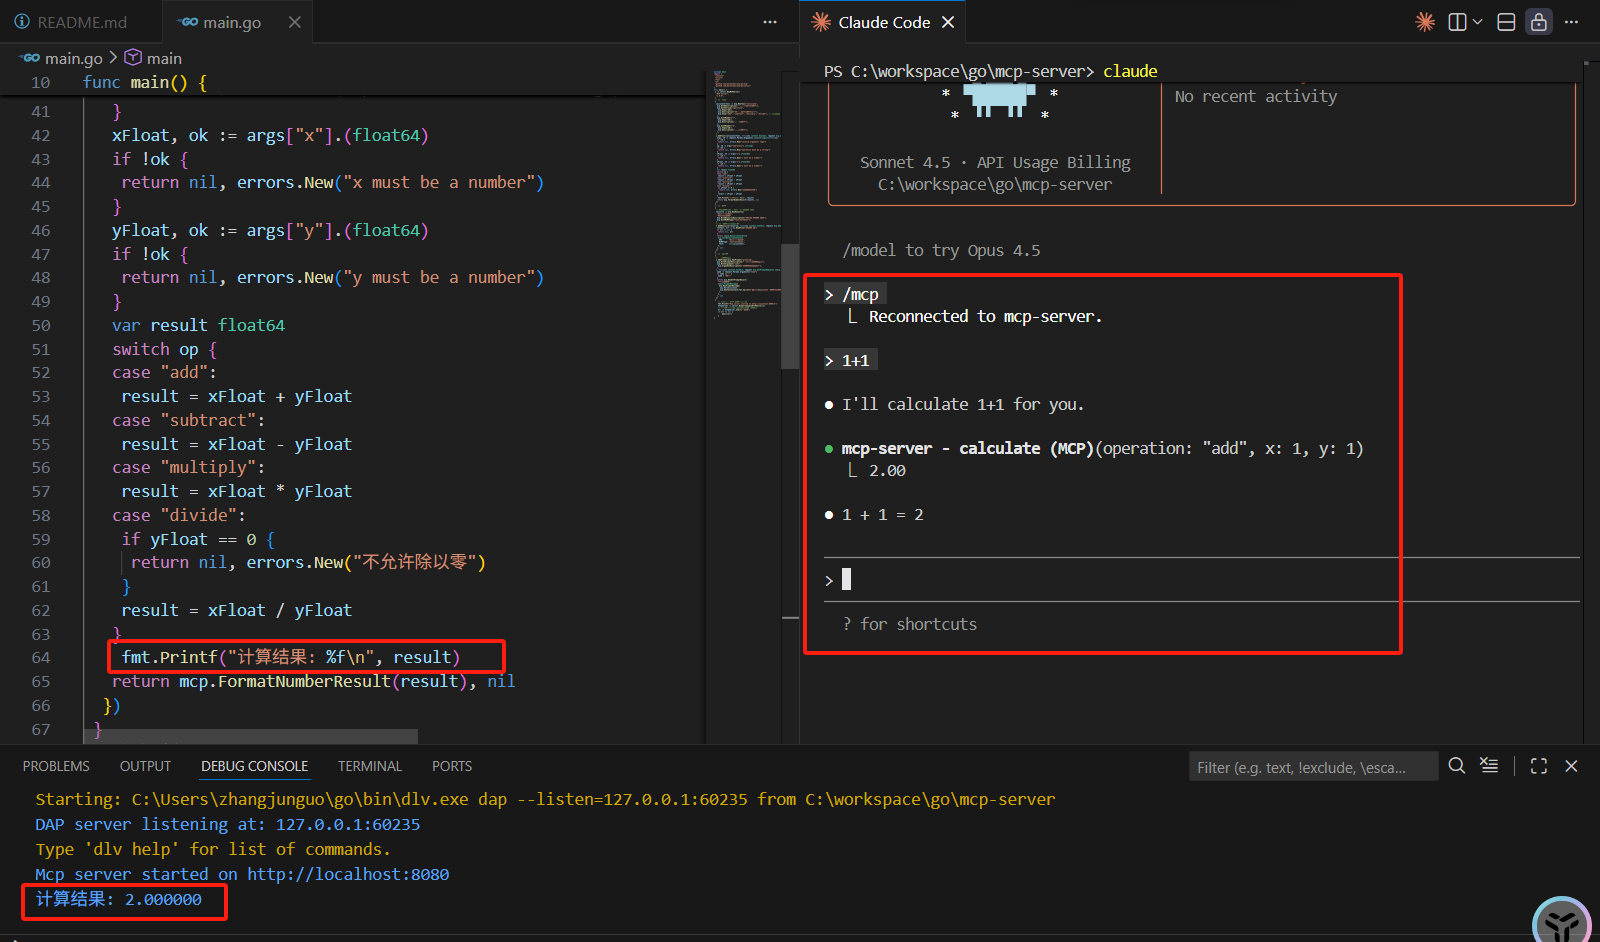Click the 'switch op {' line
The height and width of the screenshot is (942, 1600).
164,349
